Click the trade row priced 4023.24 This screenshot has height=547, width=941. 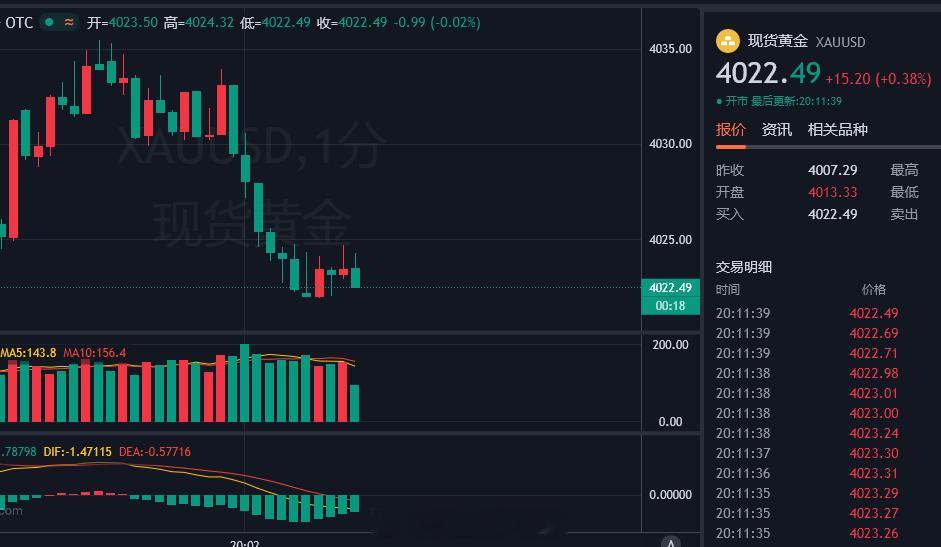(807, 433)
